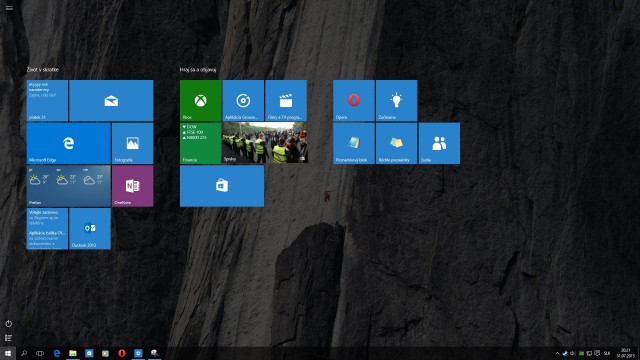Expand the hamburger menu at top left
The width and height of the screenshot is (640, 360).
coord(9,7)
